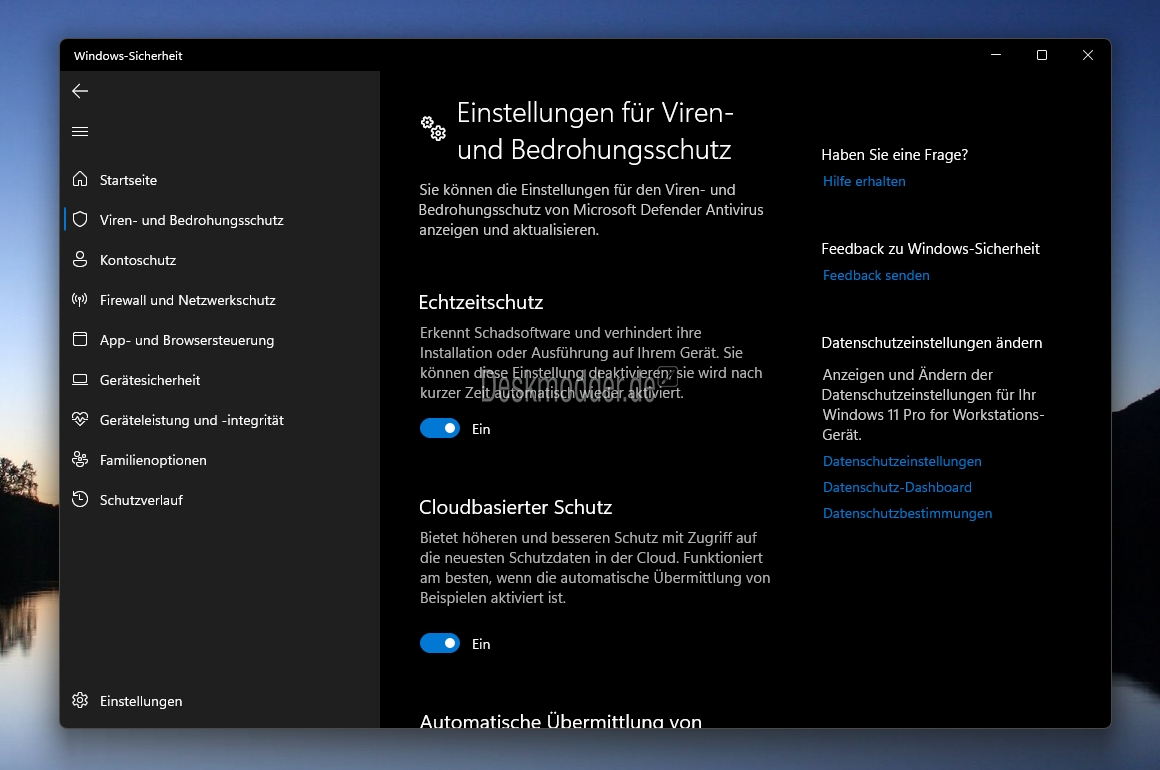Click the window icon for App-Steuerung
The image size is (1160, 770).
click(80, 340)
